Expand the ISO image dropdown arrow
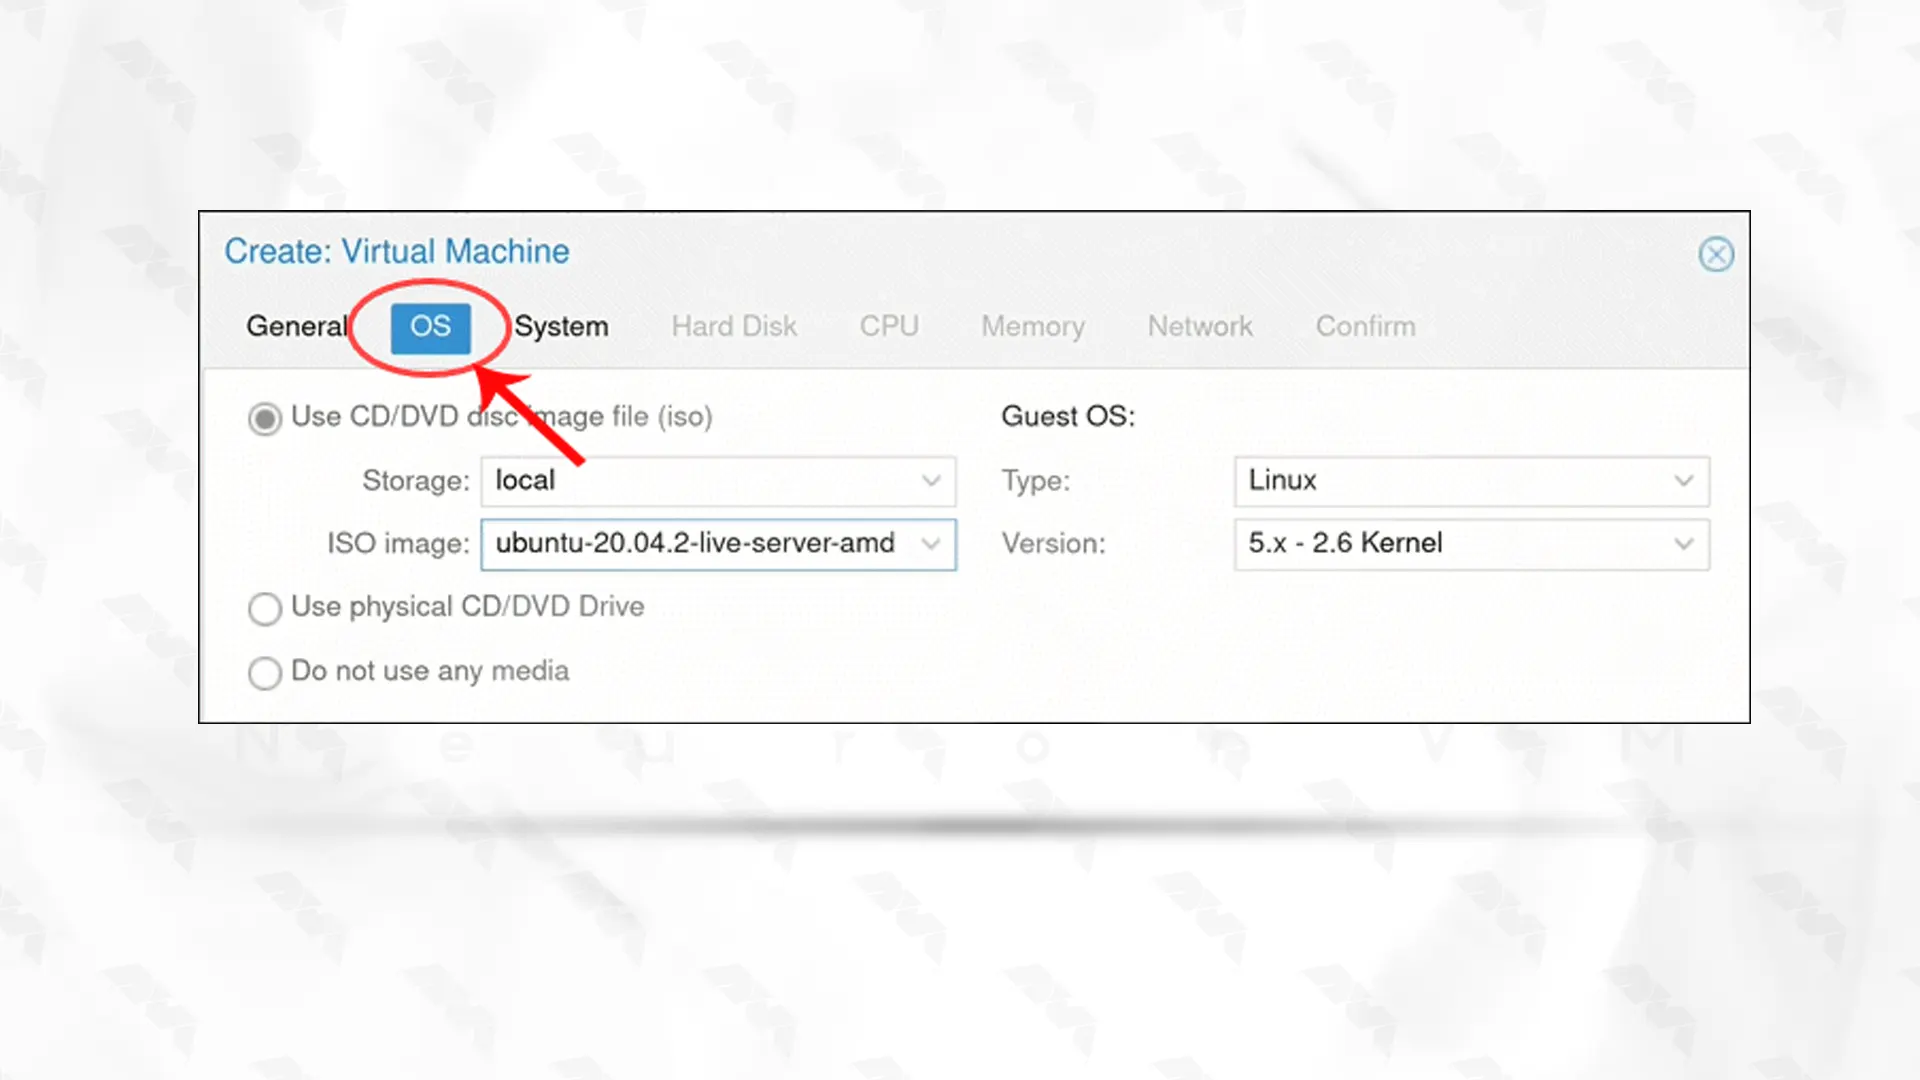Image resolution: width=1920 pixels, height=1080 pixels. click(x=931, y=544)
